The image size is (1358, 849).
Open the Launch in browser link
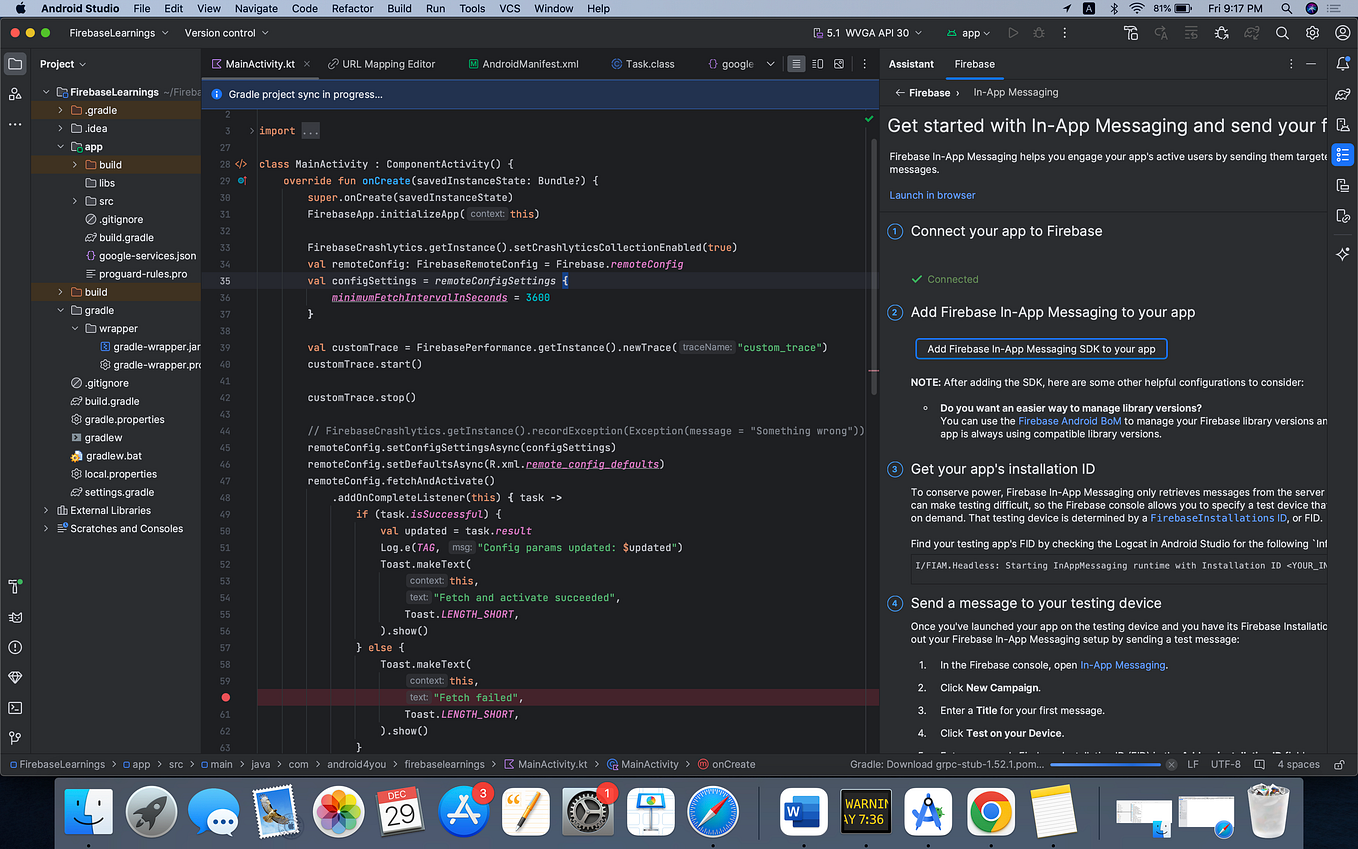[x=931, y=195]
